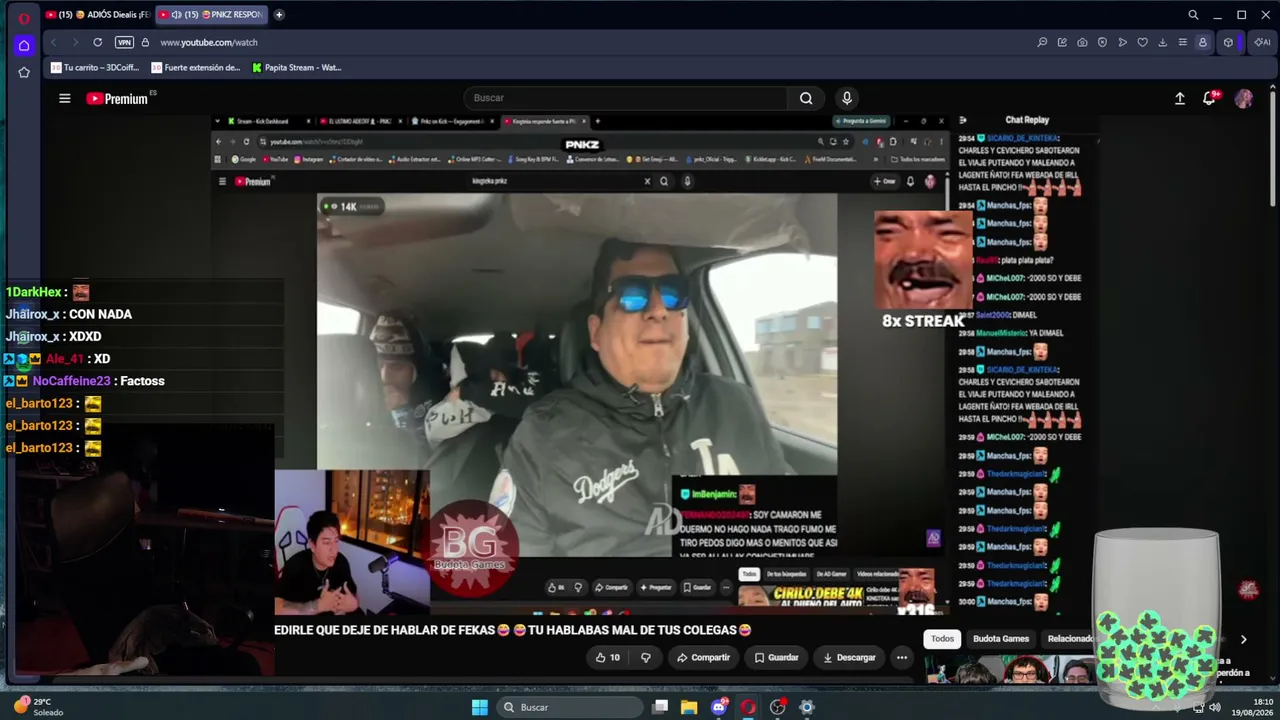This screenshot has width=1280, height=720.
Task: Open the Chat Replay header
Action: tap(1027, 120)
